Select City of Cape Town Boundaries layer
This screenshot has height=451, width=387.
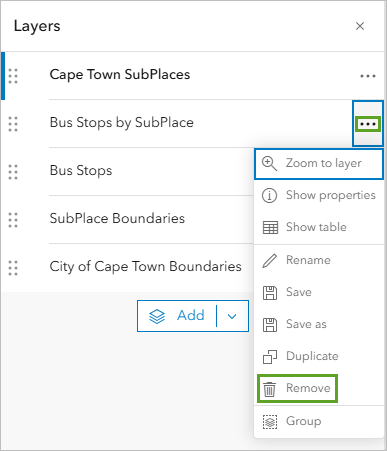pyautogui.click(x=145, y=267)
